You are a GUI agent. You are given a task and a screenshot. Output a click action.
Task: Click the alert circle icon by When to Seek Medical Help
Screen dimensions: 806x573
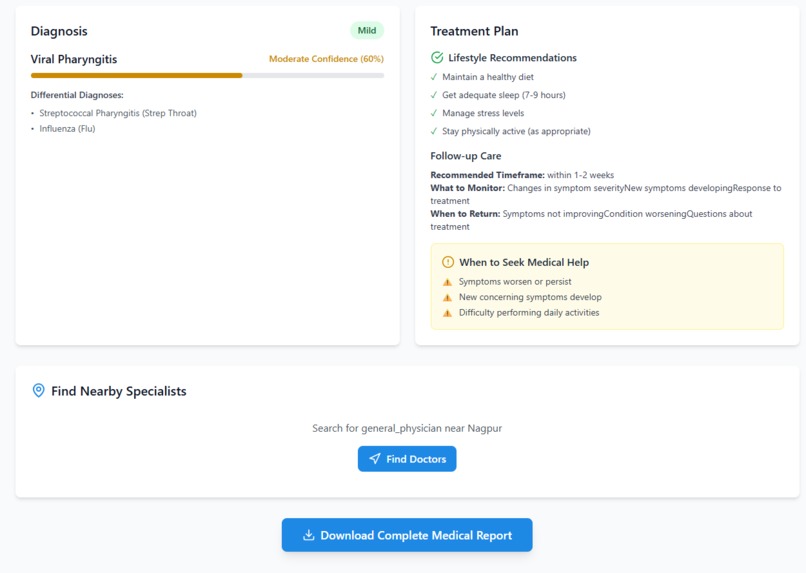coord(448,262)
